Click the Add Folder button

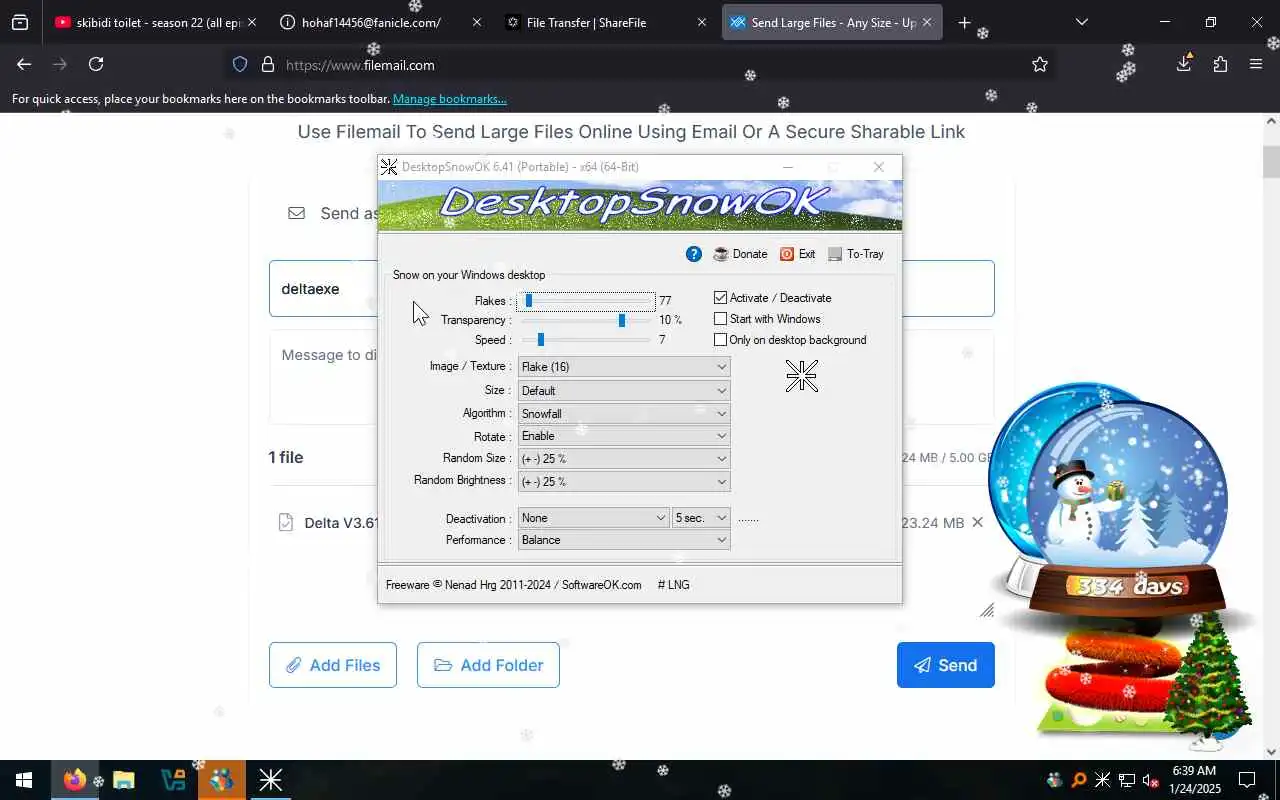pos(488,665)
